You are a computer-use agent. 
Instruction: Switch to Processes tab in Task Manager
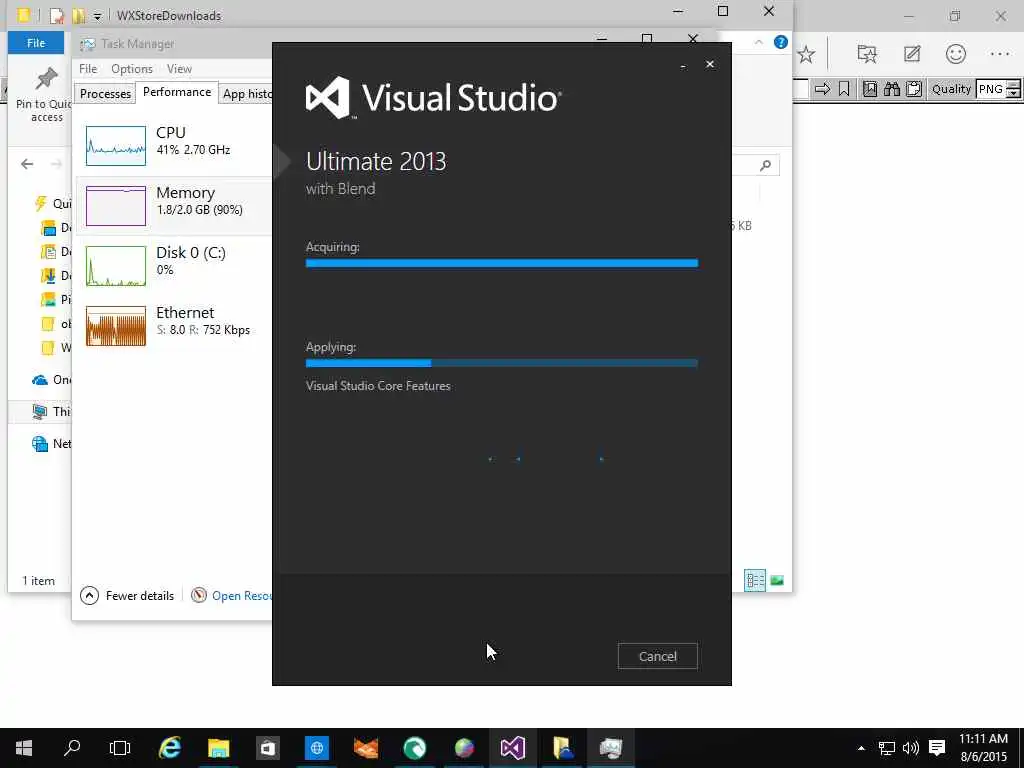(x=105, y=94)
